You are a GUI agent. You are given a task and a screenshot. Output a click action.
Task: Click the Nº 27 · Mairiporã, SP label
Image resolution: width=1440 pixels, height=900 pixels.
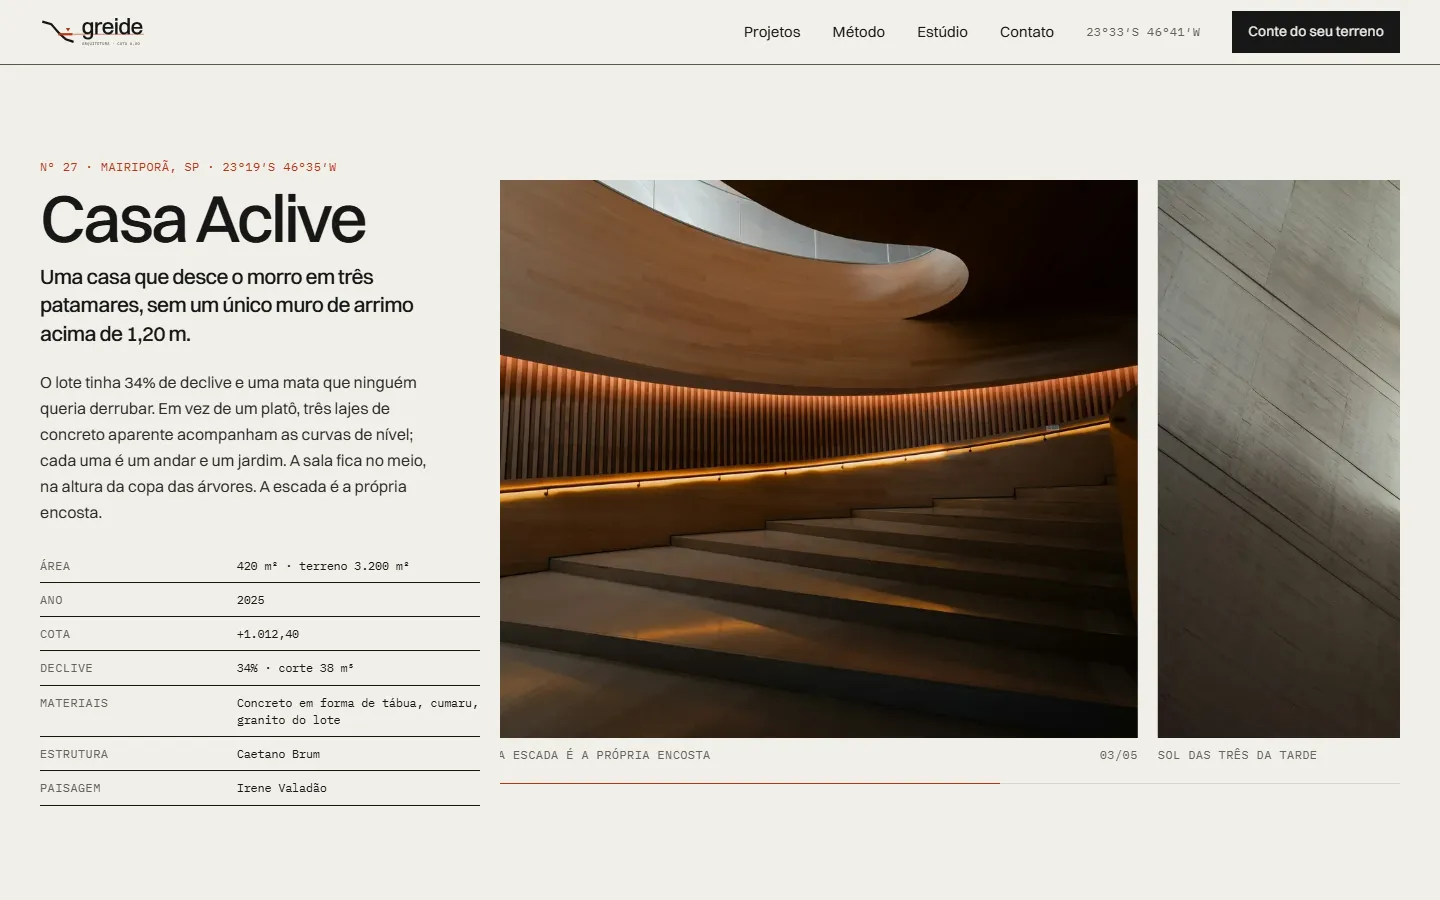pyautogui.click(x=188, y=167)
